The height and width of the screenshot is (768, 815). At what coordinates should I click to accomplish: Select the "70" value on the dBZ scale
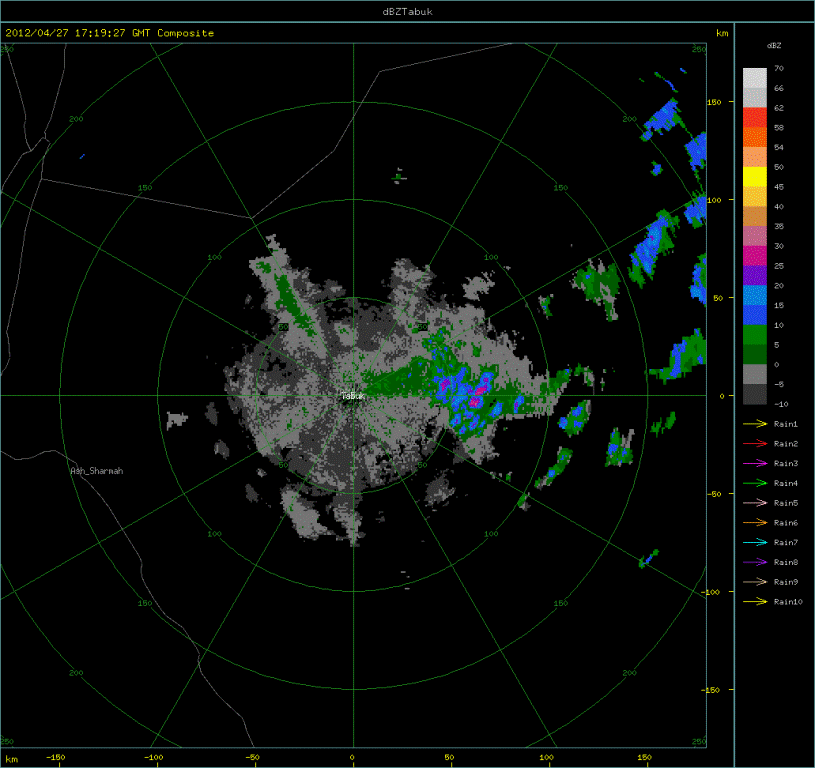[x=779, y=68]
